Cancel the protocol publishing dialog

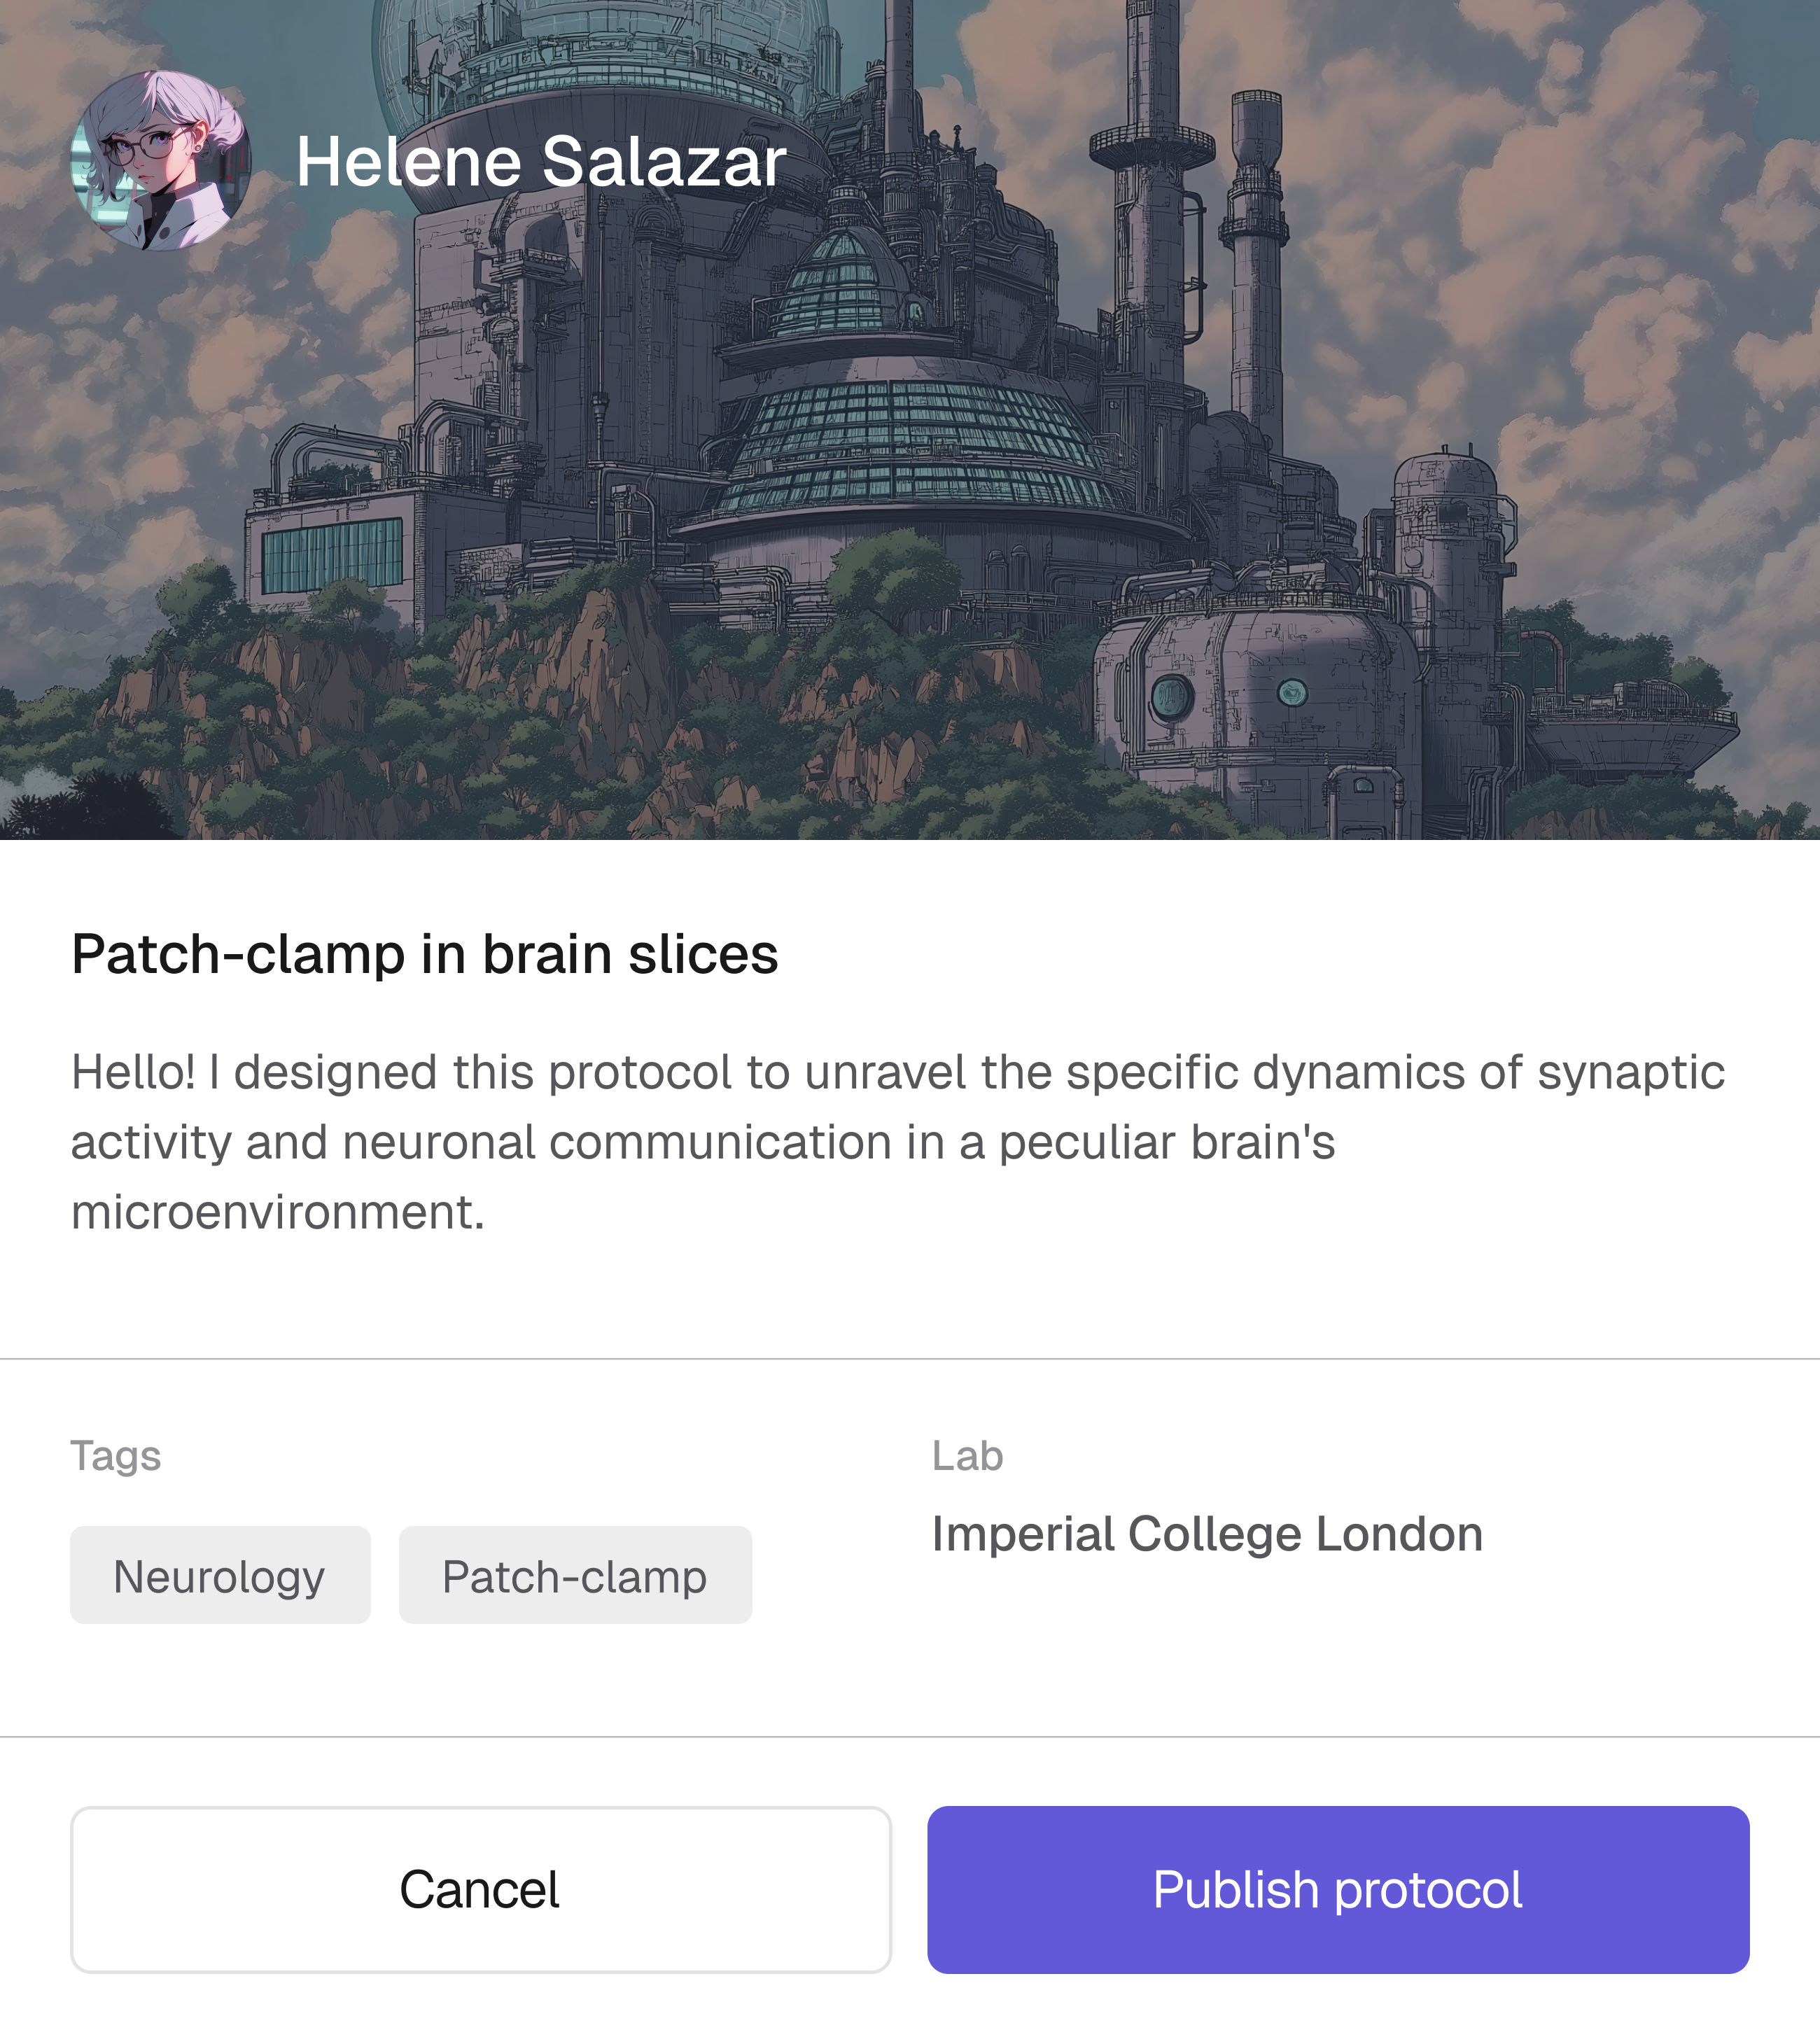[480, 1889]
